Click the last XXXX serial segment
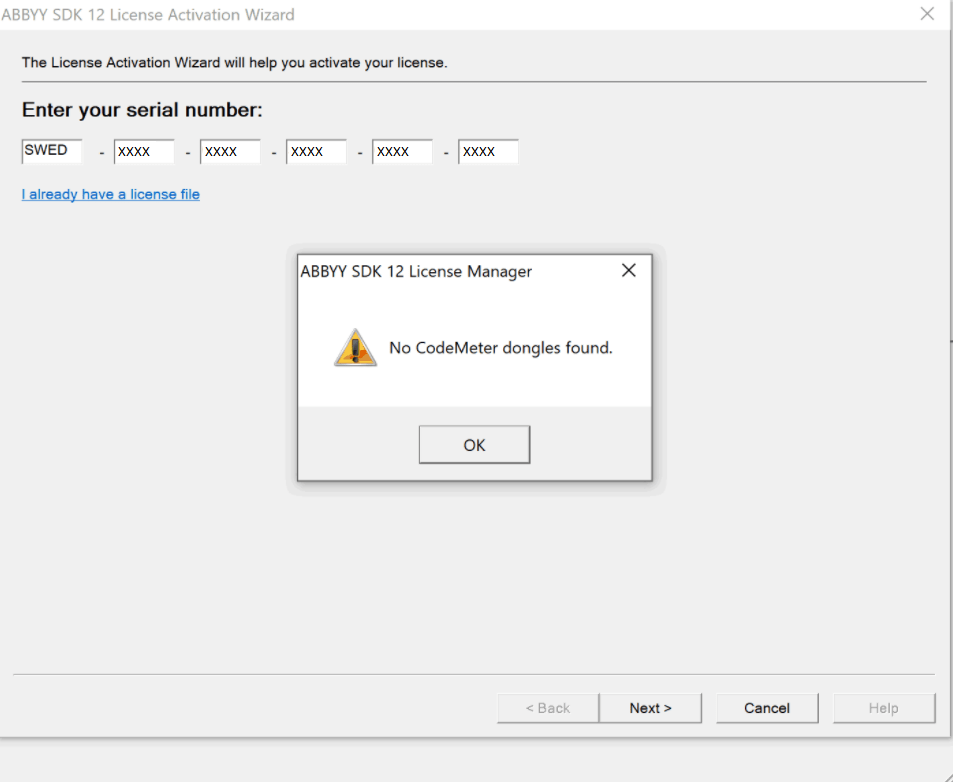Viewport: 953px width, 782px height. (487, 151)
